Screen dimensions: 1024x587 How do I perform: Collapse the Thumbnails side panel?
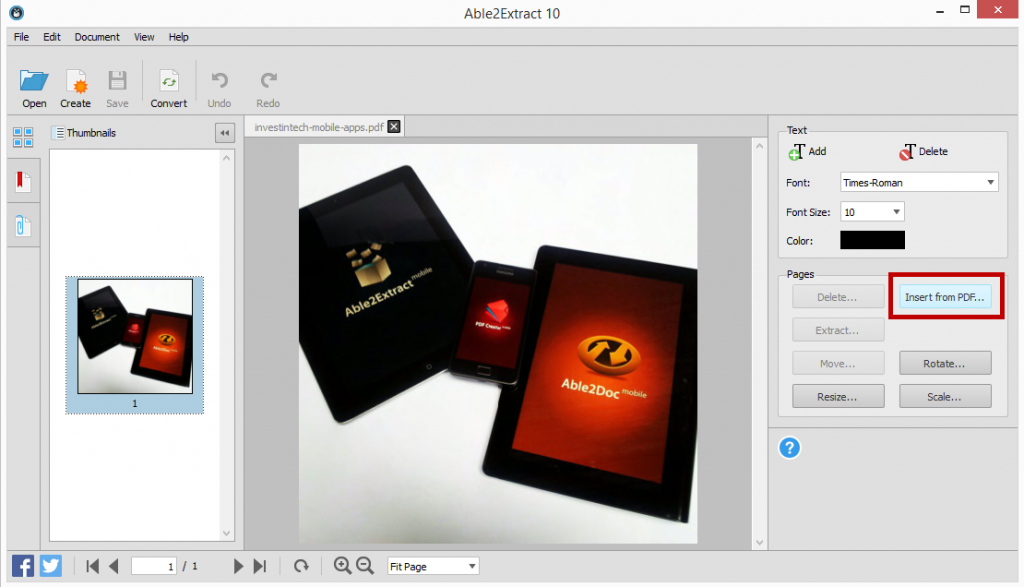[225, 133]
